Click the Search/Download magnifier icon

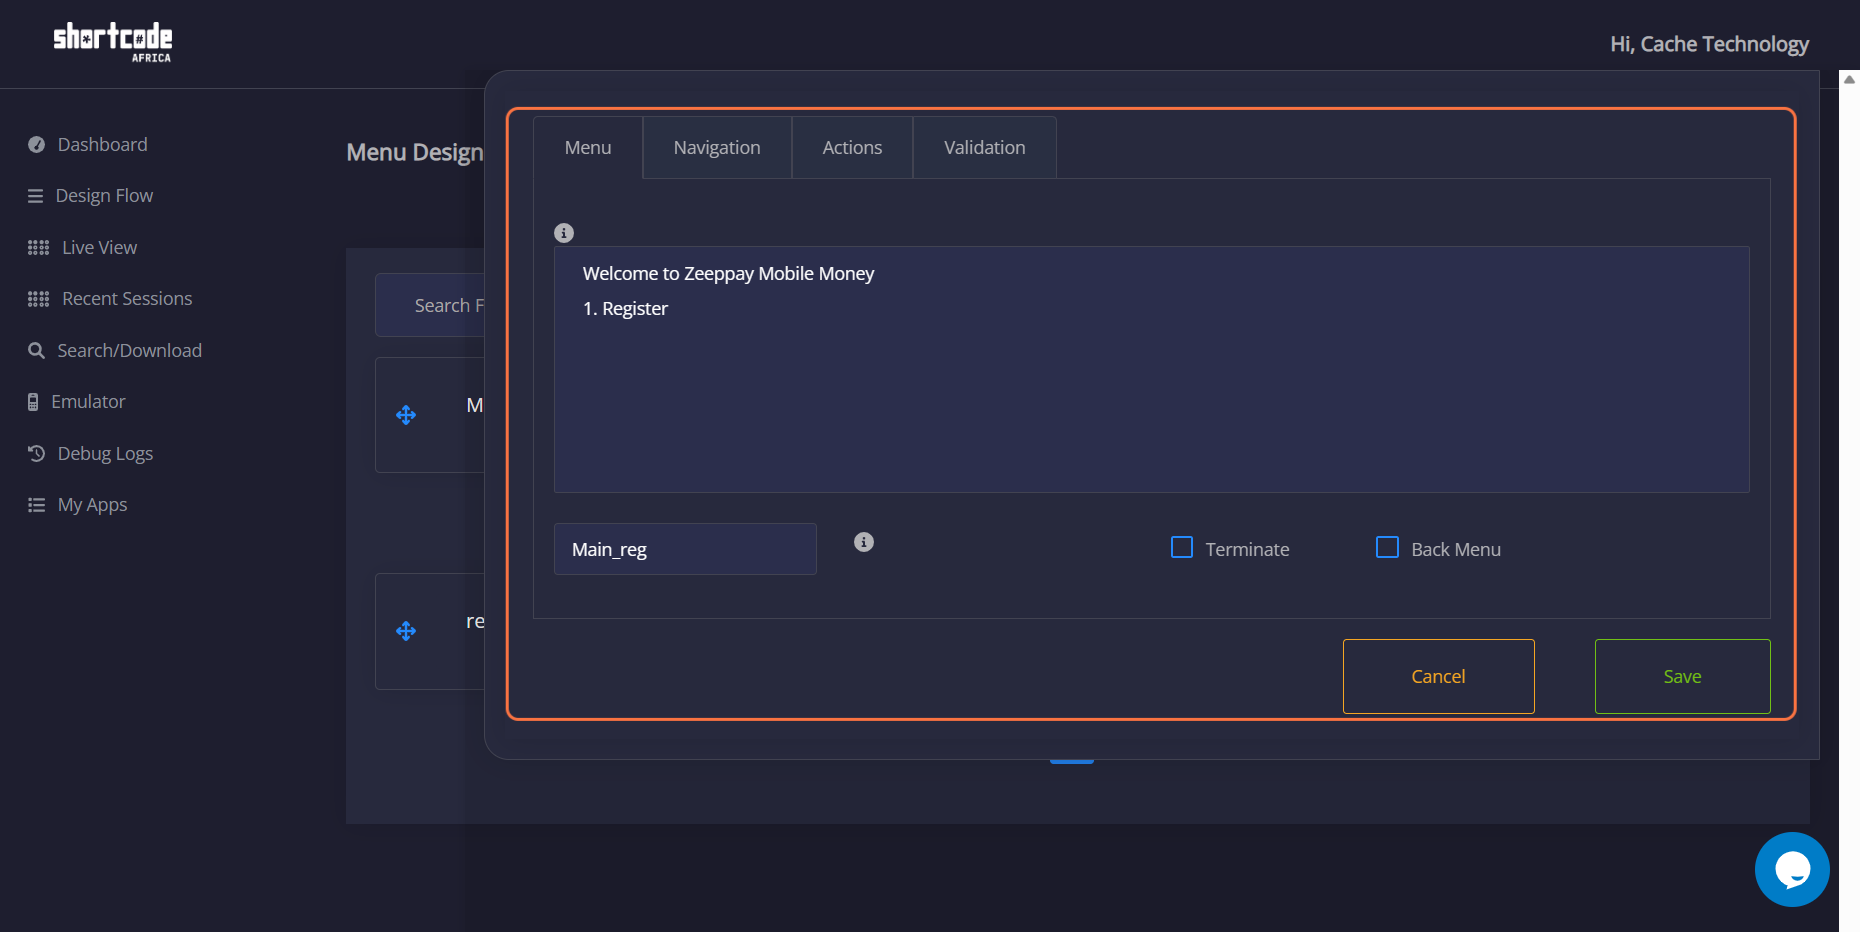[37, 351]
